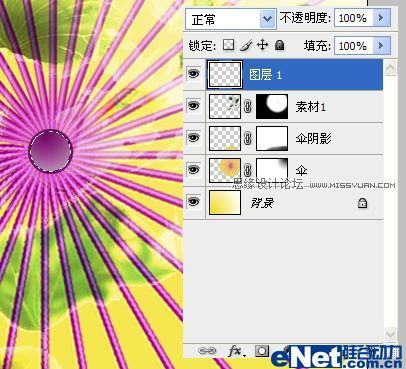Viewport: 406px width, 369px height.
Task: Toggle mask link icon on 素材1 layer
Action: point(248,106)
